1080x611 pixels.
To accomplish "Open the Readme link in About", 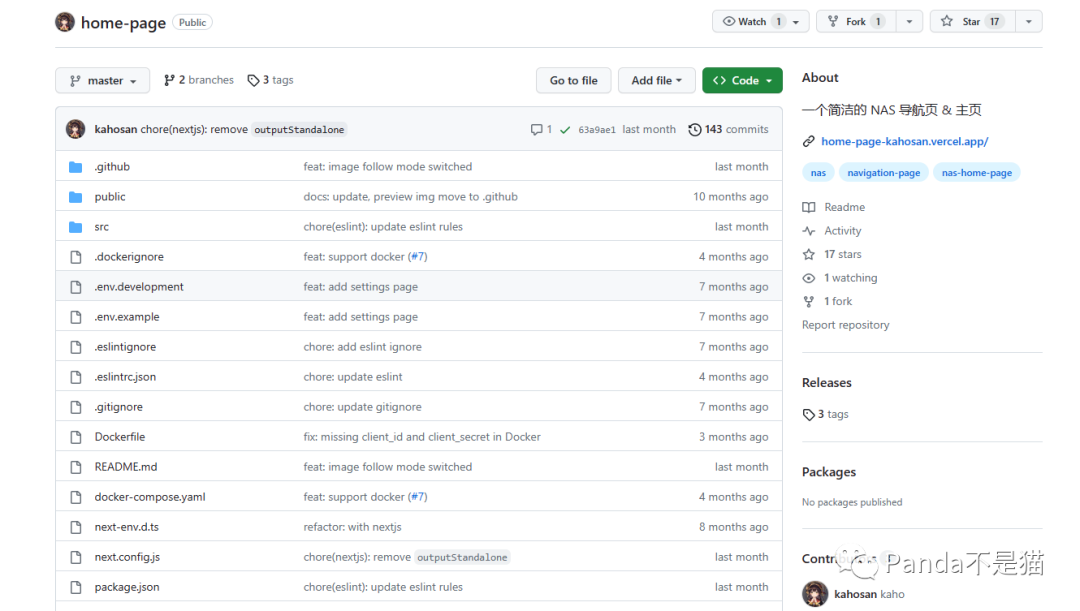I will (844, 207).
